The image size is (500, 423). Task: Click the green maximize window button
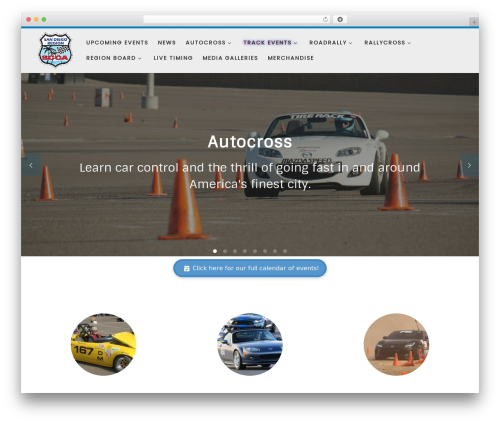[44, 20]
